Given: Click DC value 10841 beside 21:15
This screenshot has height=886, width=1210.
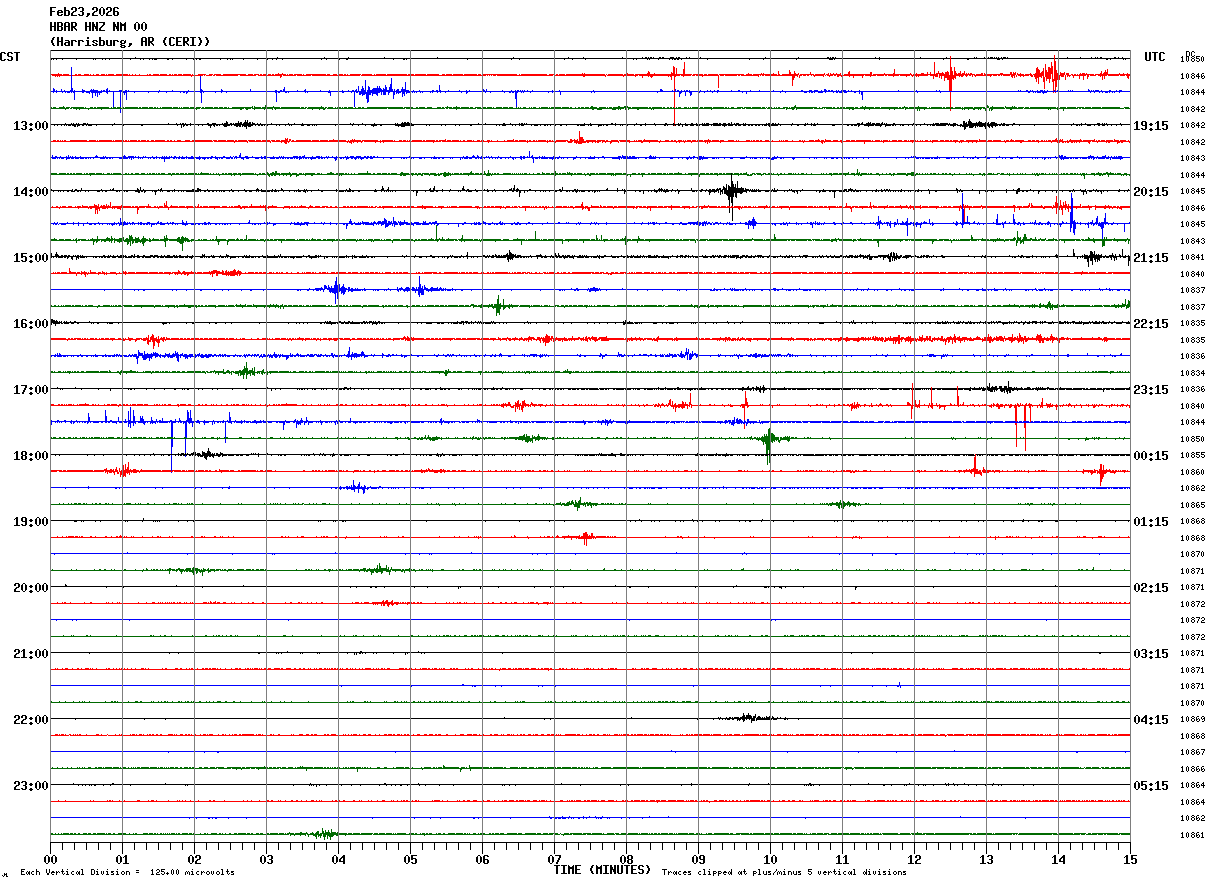Looking at the screenshot, I should click(x=1192, y=257).
